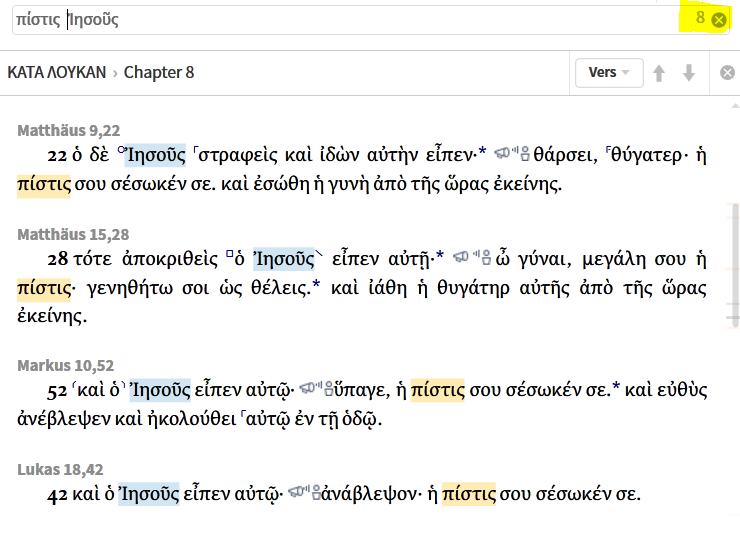Viewport: 740px width, 535px height.
Task: Click highlighted πίστις in Matthäus 15,28
Action: (x=44, y=288)
